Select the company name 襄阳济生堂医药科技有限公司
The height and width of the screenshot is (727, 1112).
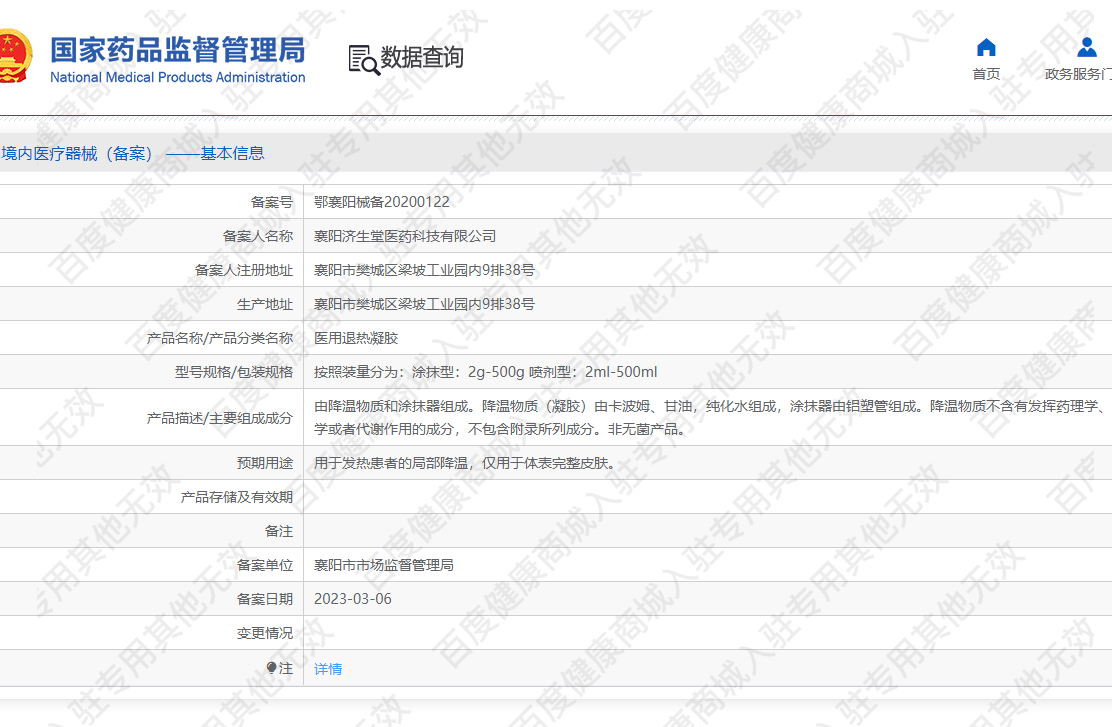tap(405, 236)
